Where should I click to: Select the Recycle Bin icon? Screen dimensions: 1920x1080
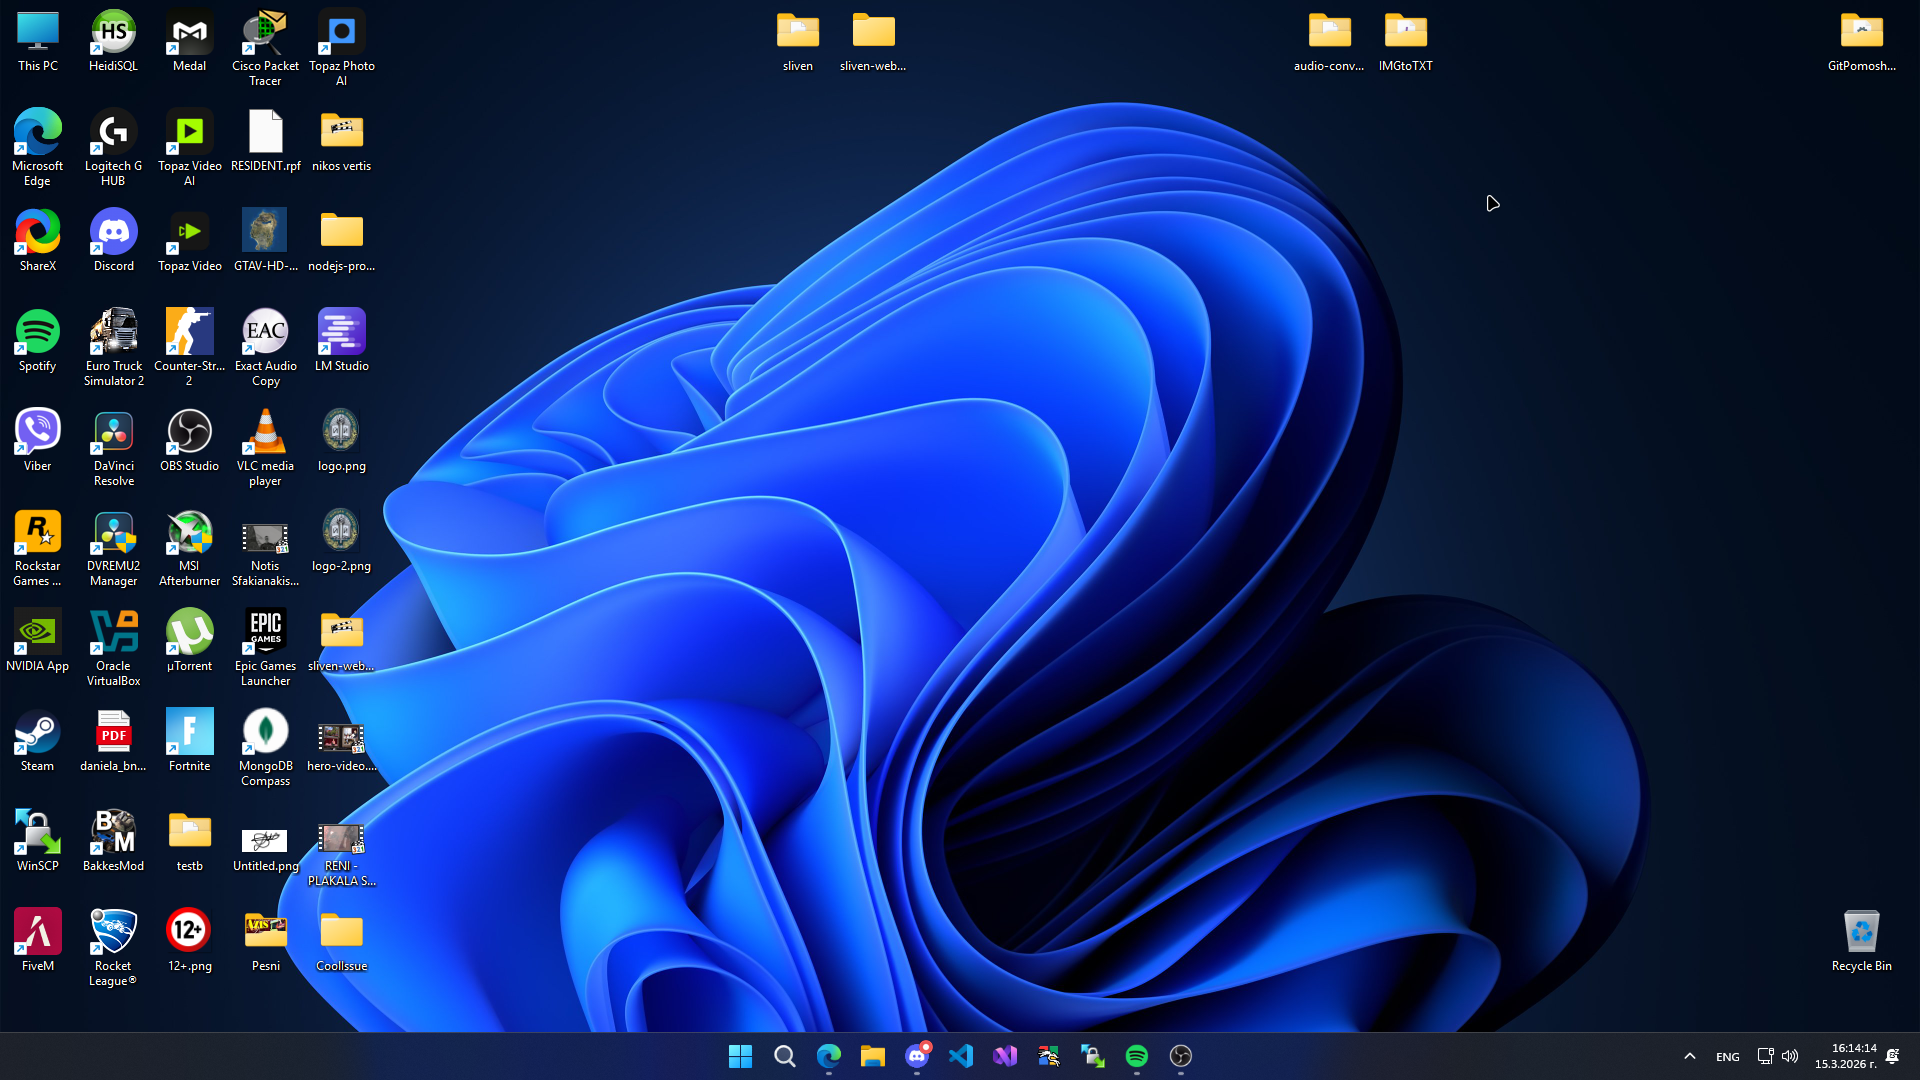tap(1862, 942)
